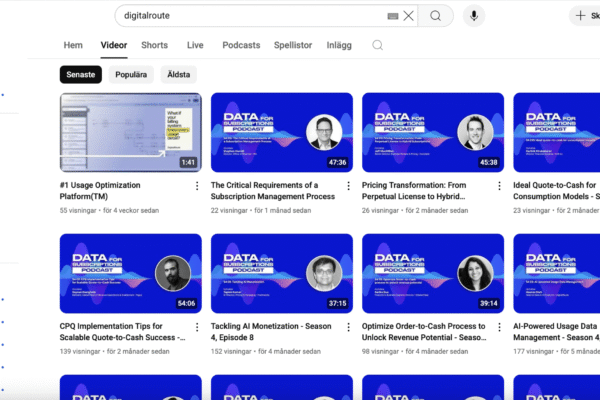
Task: Switch to the Spellistor tab
Action: pos(293,45)
